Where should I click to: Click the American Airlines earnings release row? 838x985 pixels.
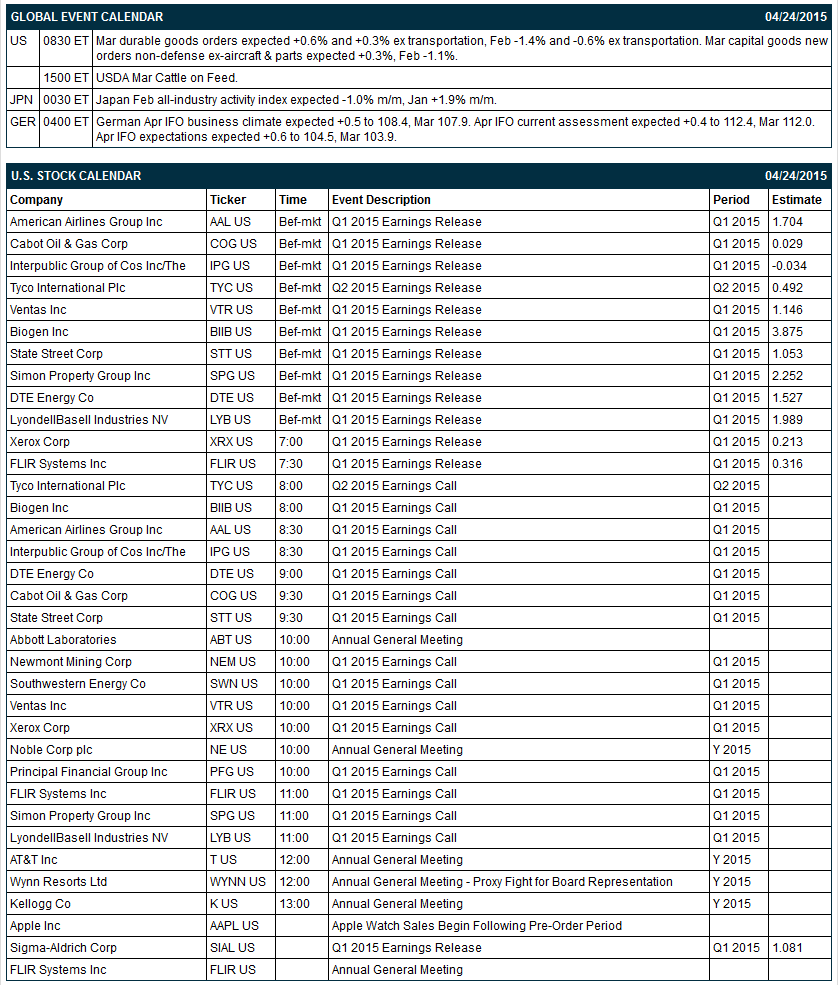pyautogui.click(x=419, y=222)
